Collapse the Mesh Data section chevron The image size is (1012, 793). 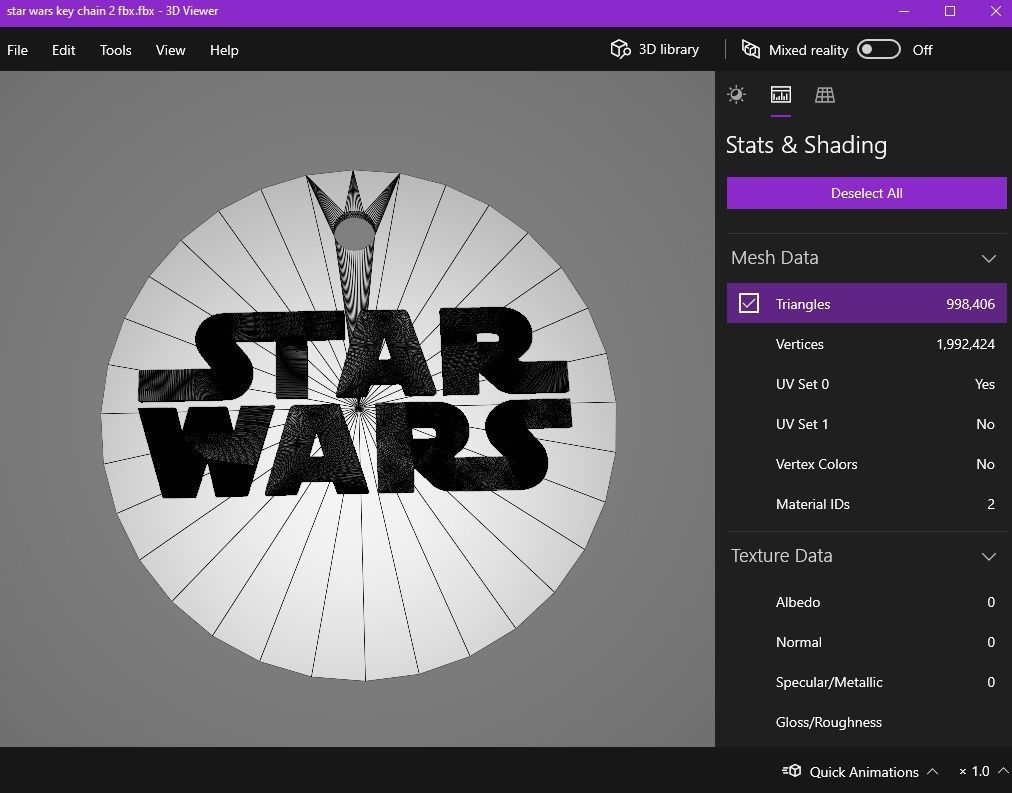click(x=989, y=259)
